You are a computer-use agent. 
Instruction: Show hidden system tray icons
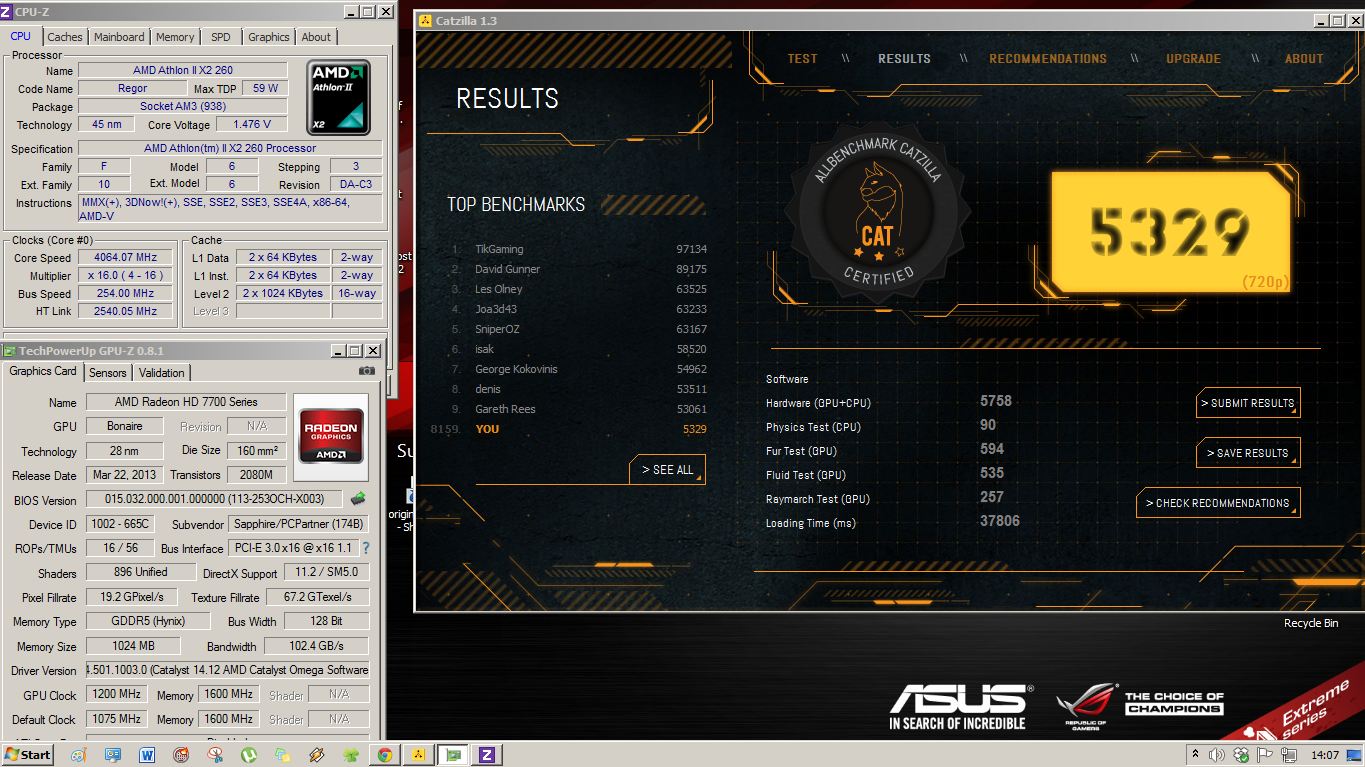(x=1196, y=754)
